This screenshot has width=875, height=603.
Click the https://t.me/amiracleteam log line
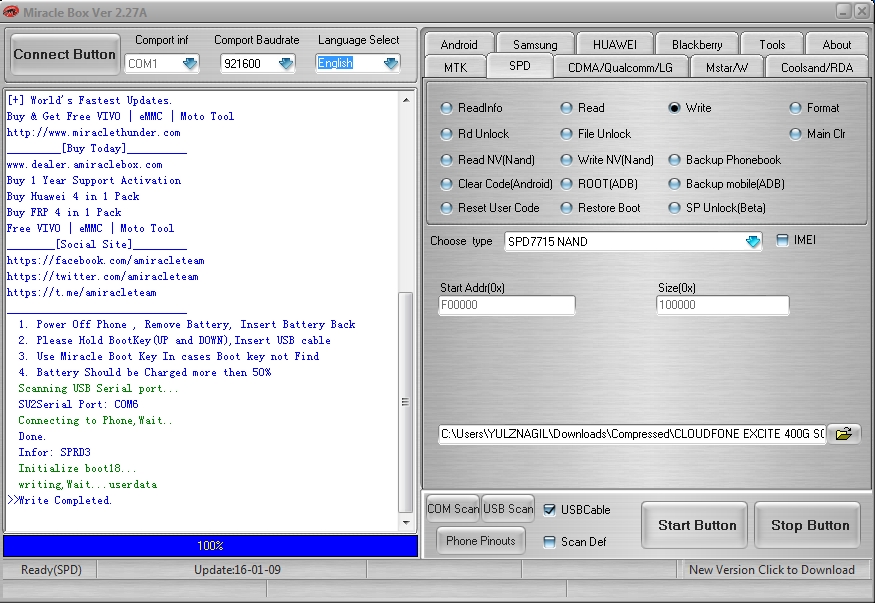coord(81,292)
